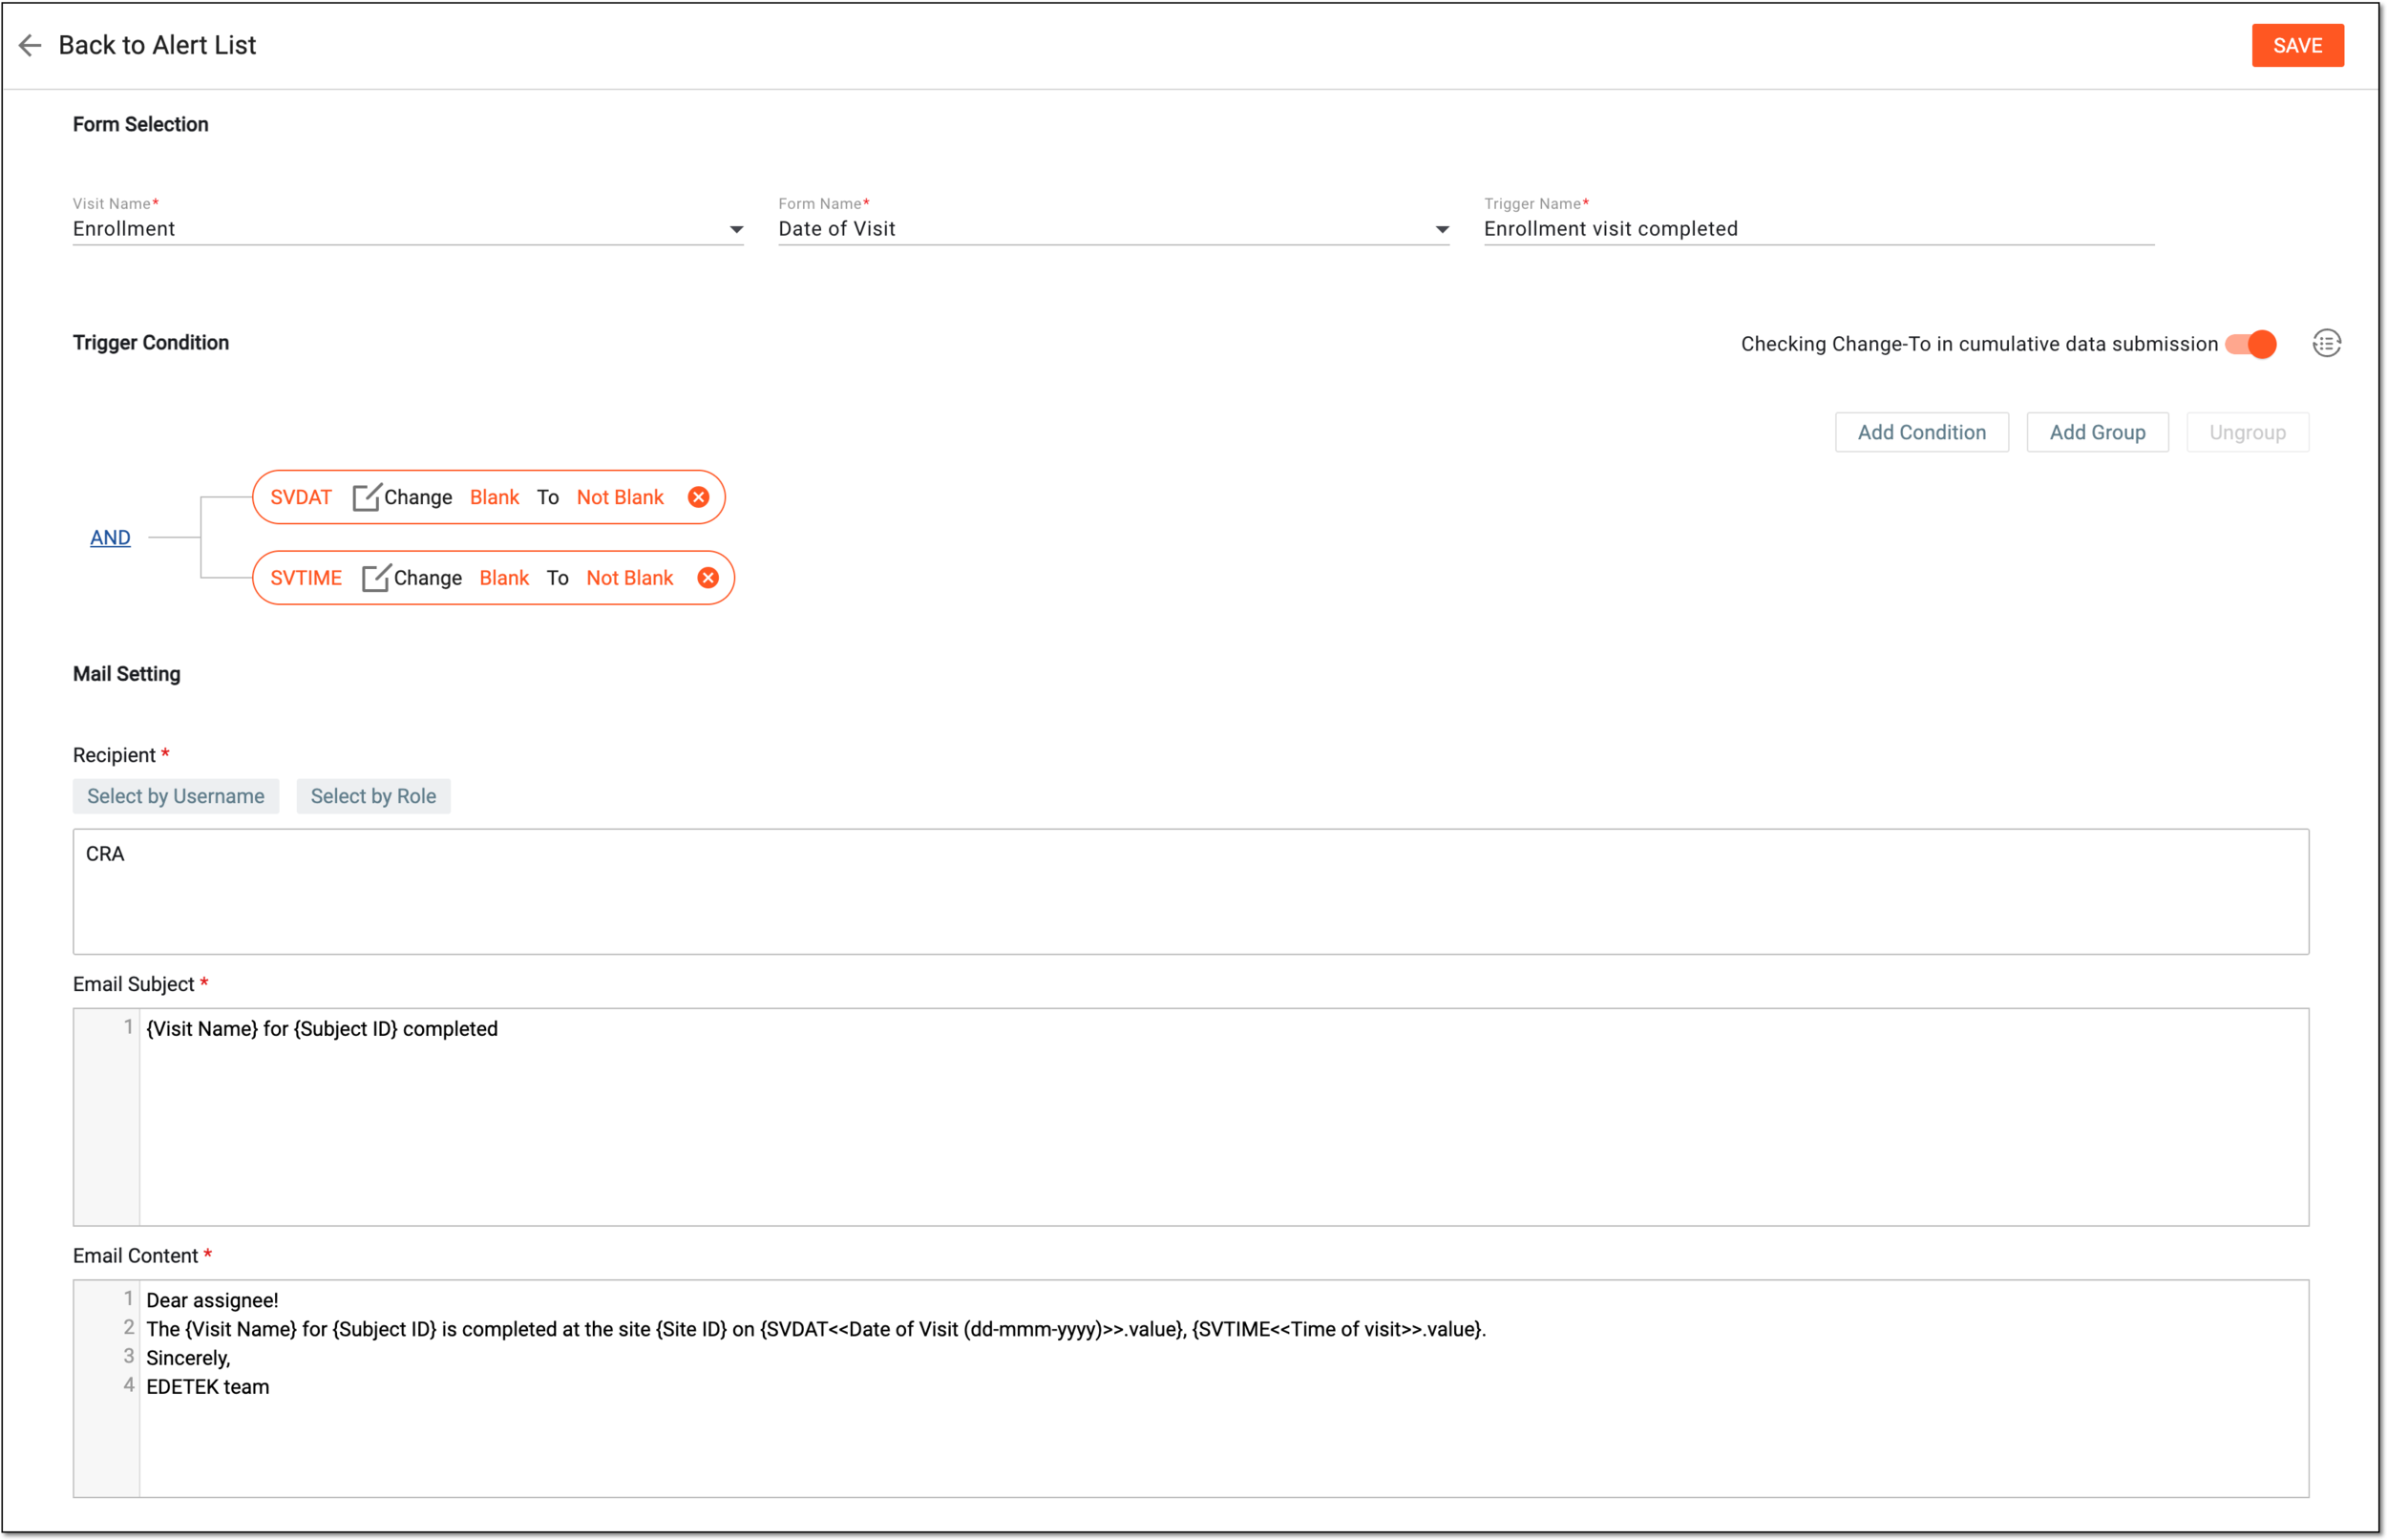Click the SVDAT field name

(x=300, y=497)
